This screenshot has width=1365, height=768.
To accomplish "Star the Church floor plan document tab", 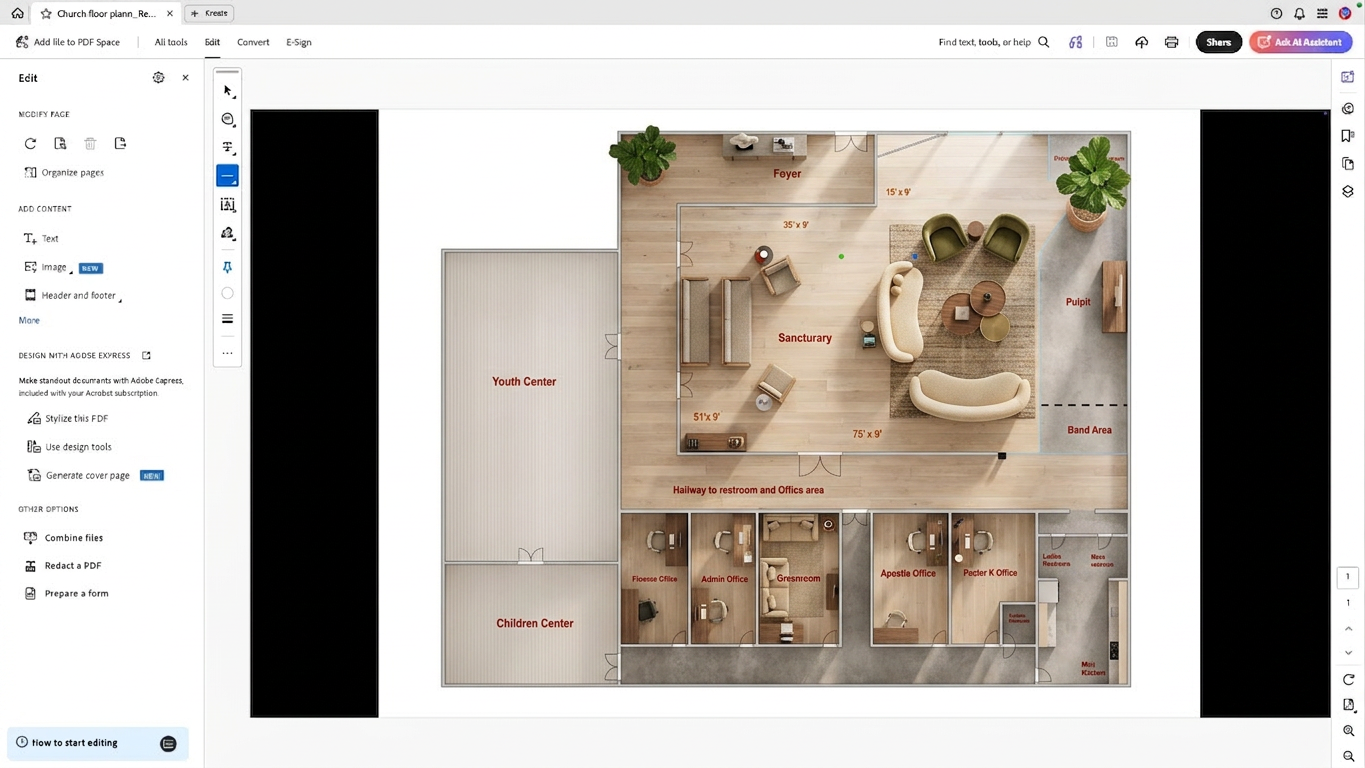I will 46,14.
